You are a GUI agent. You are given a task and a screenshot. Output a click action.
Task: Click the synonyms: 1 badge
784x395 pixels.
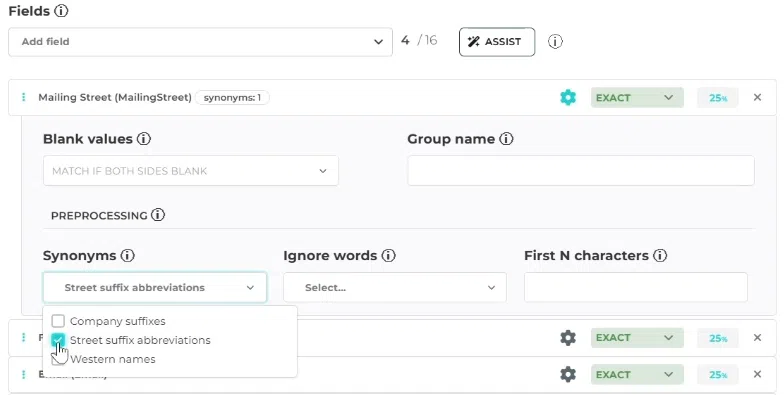pos(232,98)
